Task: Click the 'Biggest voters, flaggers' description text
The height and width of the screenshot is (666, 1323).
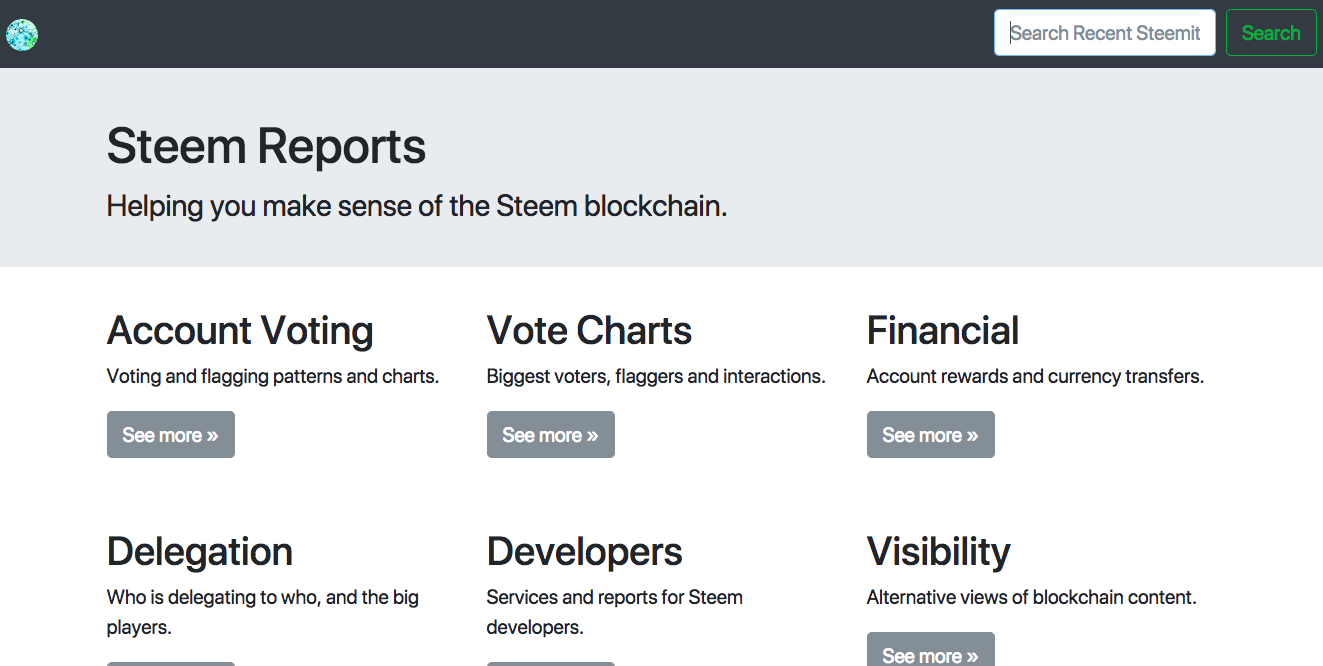Action: (x=655, y=377)
